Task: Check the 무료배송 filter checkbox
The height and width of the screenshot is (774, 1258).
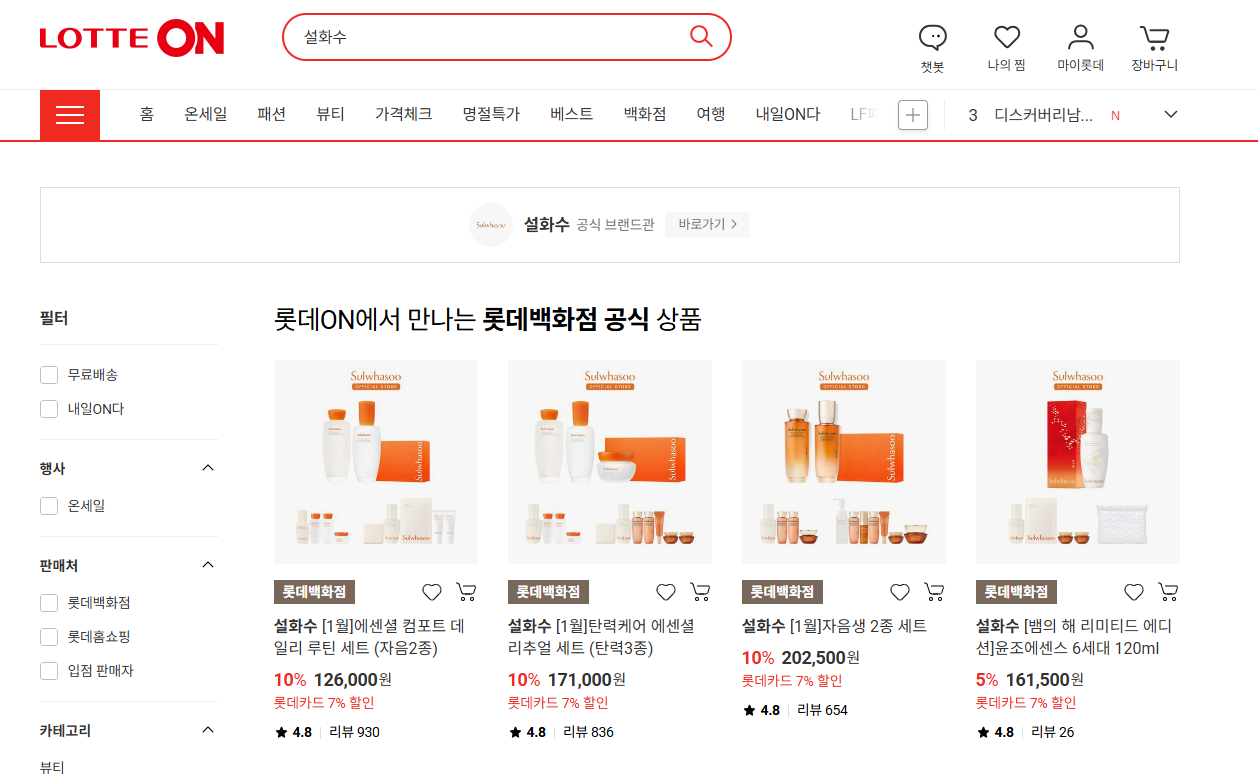Action: click(x=49, y=375)
